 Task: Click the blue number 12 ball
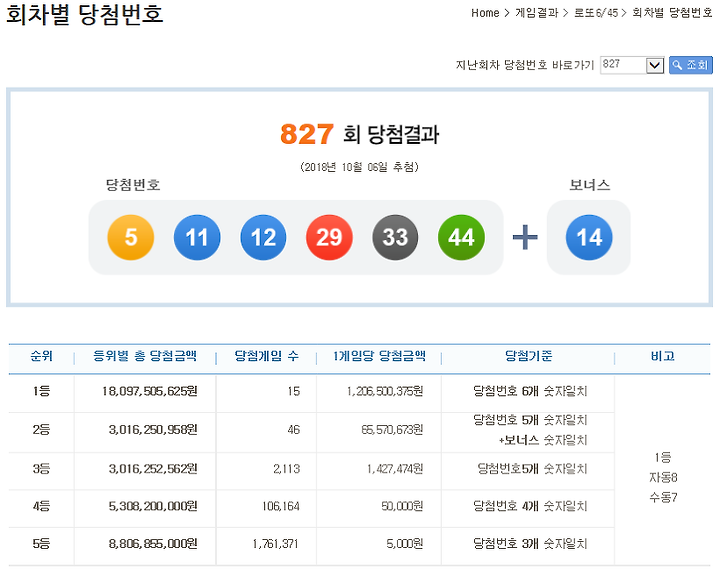[x=263, y=237]
